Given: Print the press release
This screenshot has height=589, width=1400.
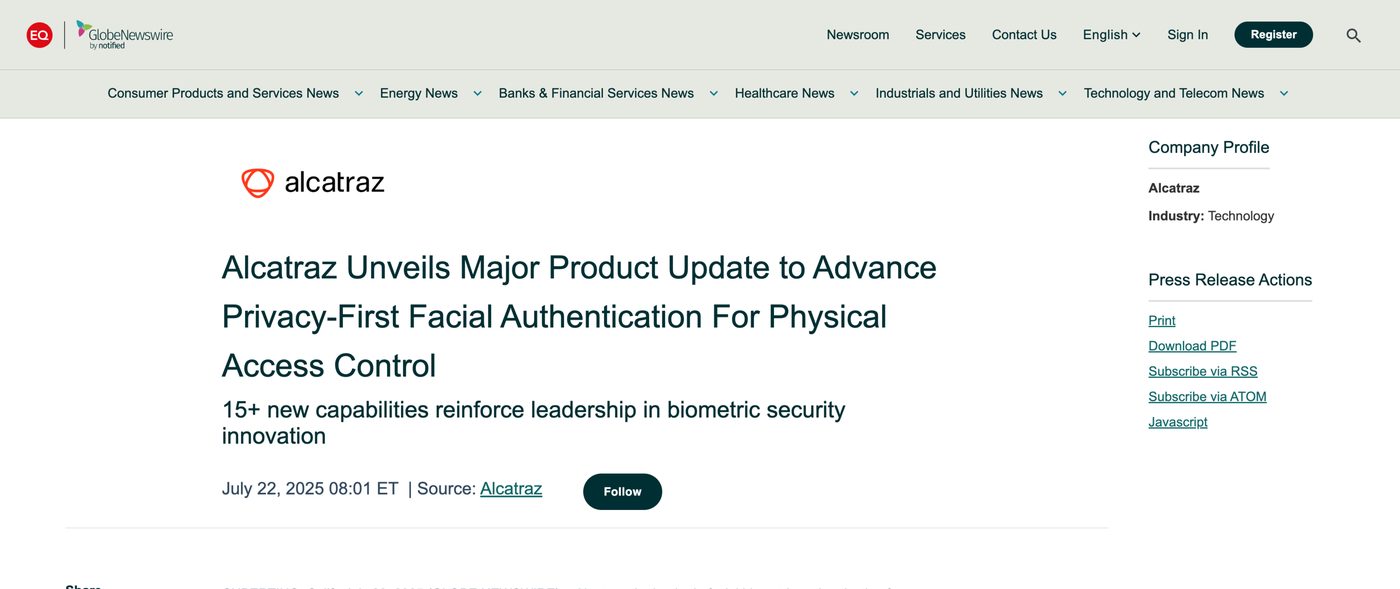Looking at the screenshot, I should point(1161,321).
